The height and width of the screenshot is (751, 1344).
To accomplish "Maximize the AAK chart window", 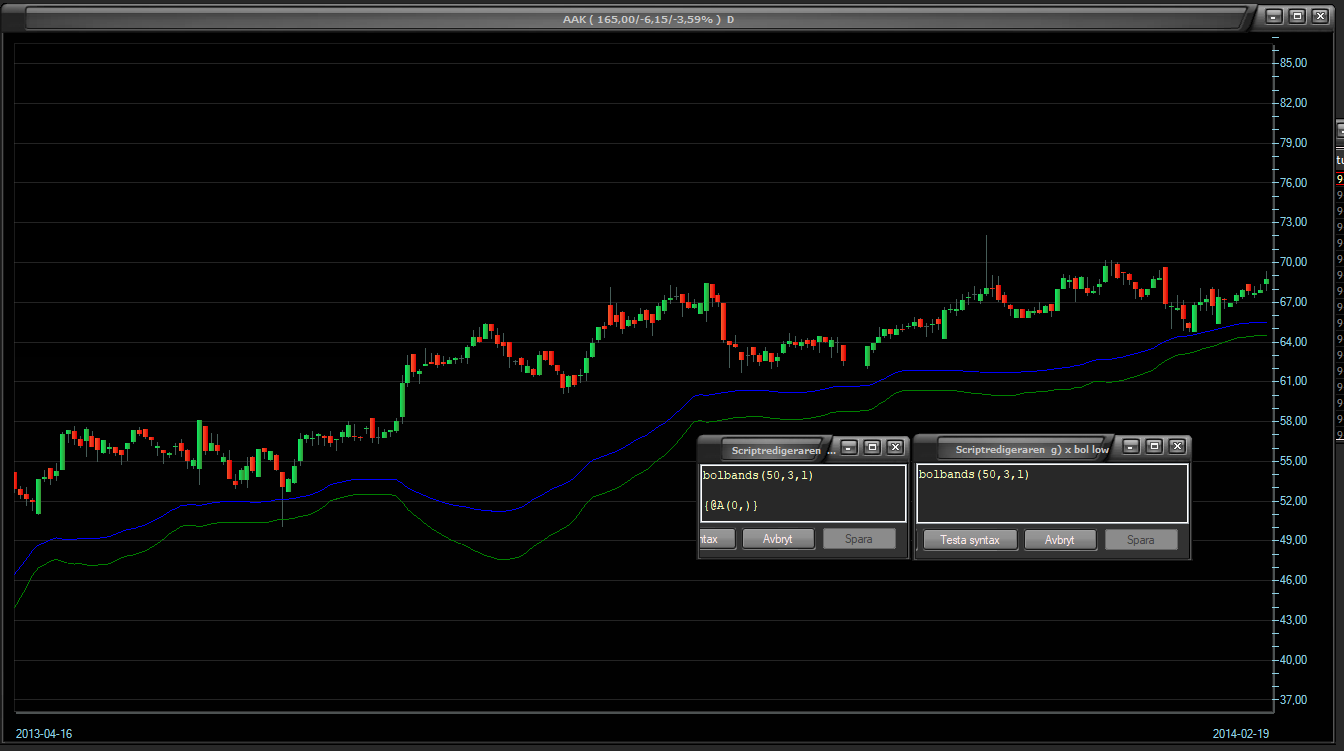I will pyautogui.click(x=1297, y=16).
